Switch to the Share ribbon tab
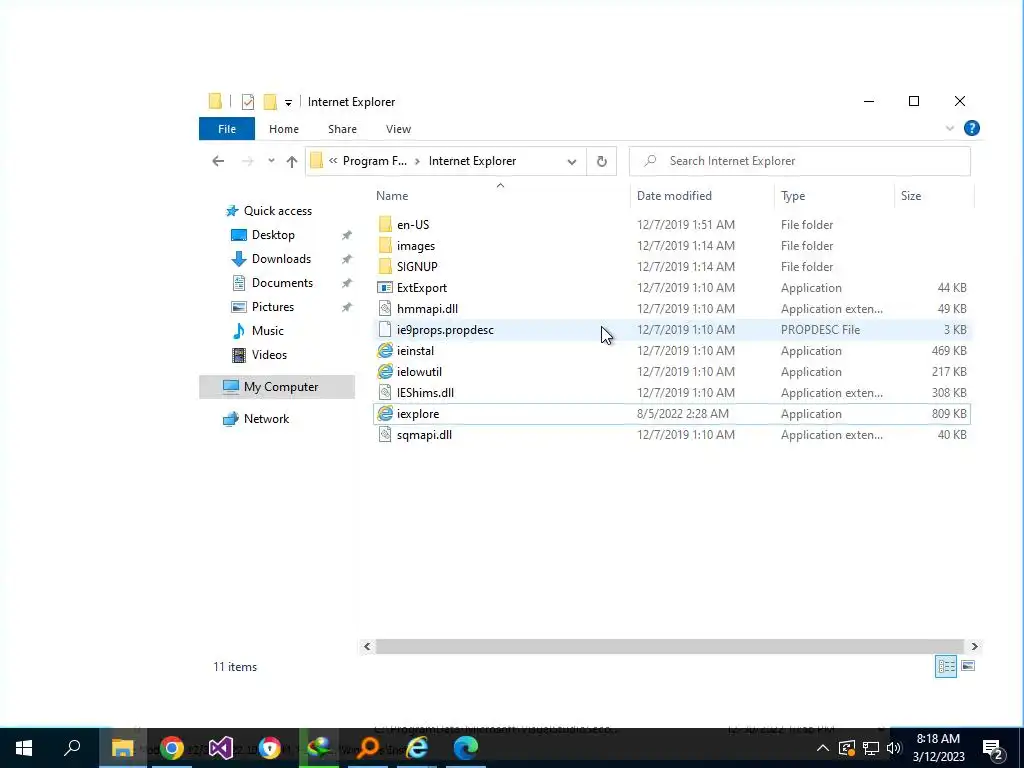Viewport: 1024px width, 768px height. 342,129
